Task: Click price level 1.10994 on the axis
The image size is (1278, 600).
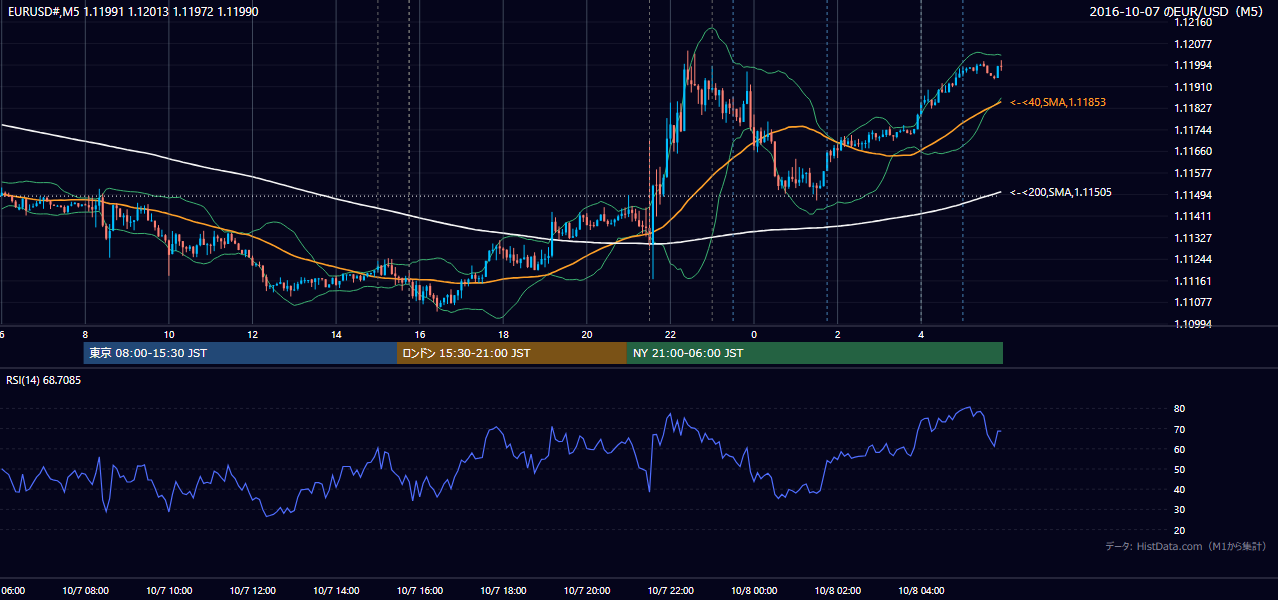Action: [x=1193, y=324]
